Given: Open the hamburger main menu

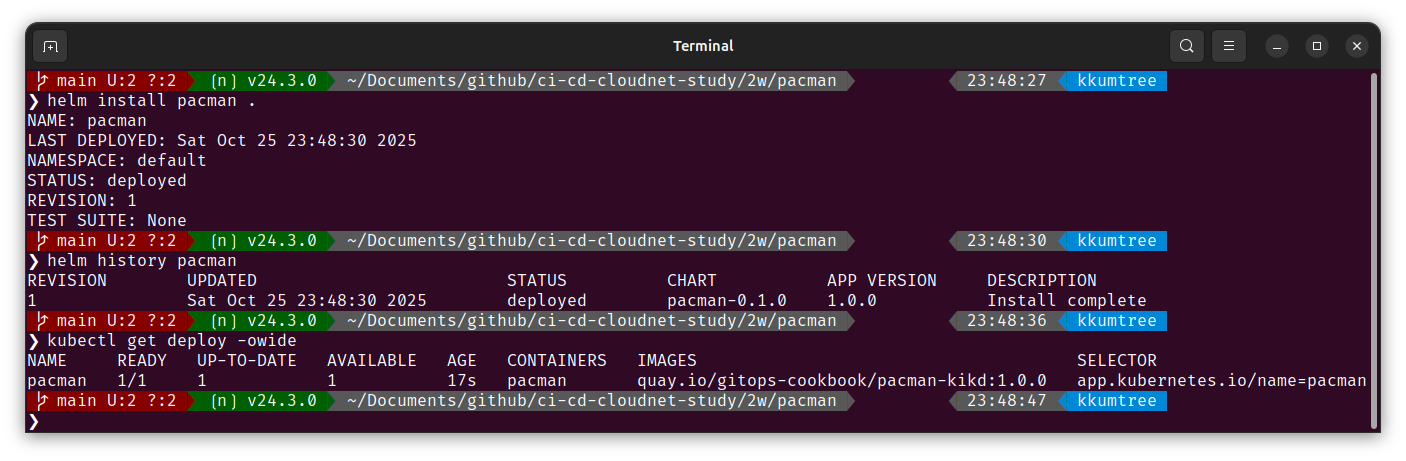Looking at the screenshot, I should point(1229,46).
